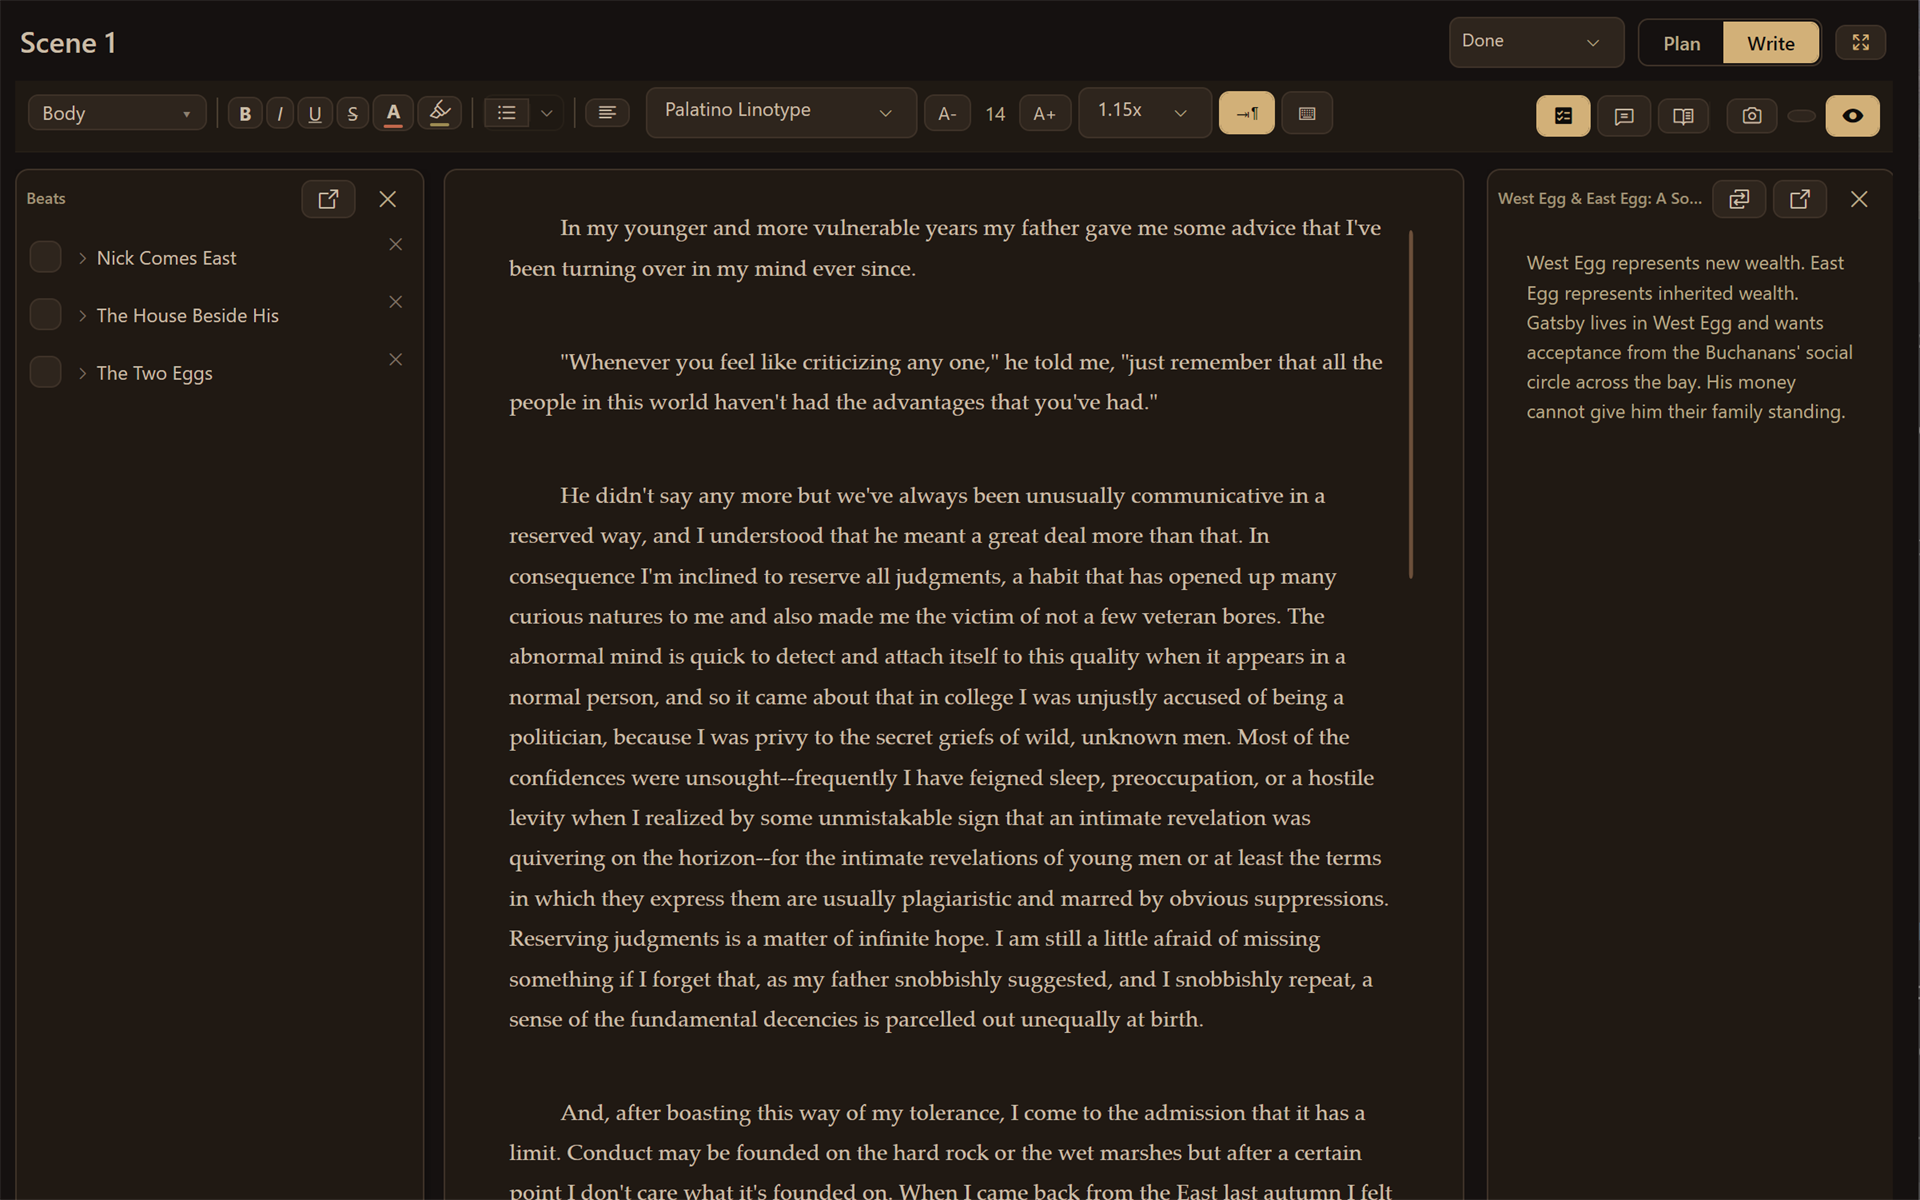
Task: Remove The Two Eggs beat
Action: (x=396, y=359)
